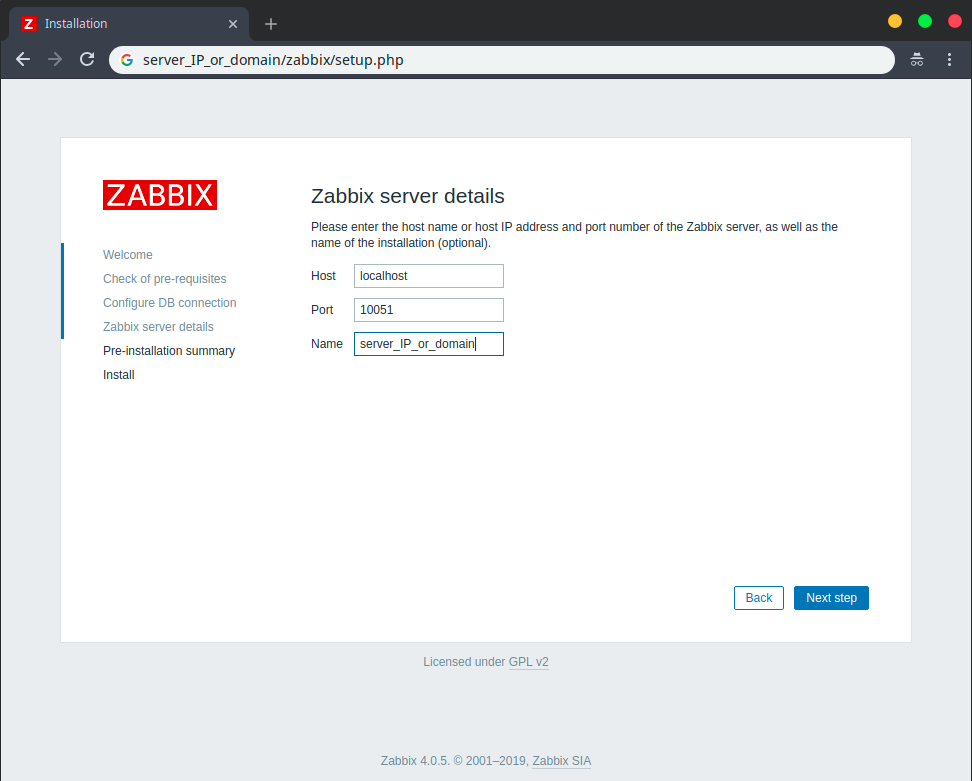
Task: Click the Name label
Action: pyautogui.click(x=327, y=344)
